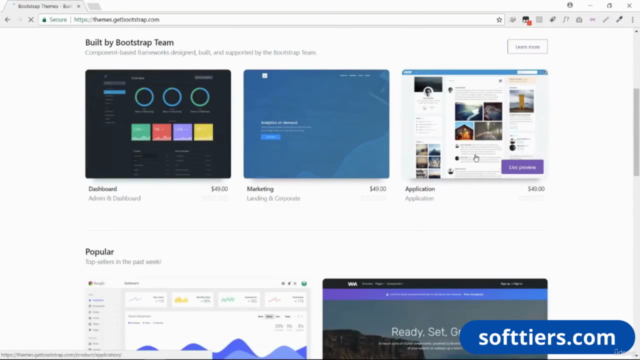Viewport: 640px width, 360px height.
Task: Open the 'Ready, Set, Go' theme thumbnail
Action: point(435,319)
